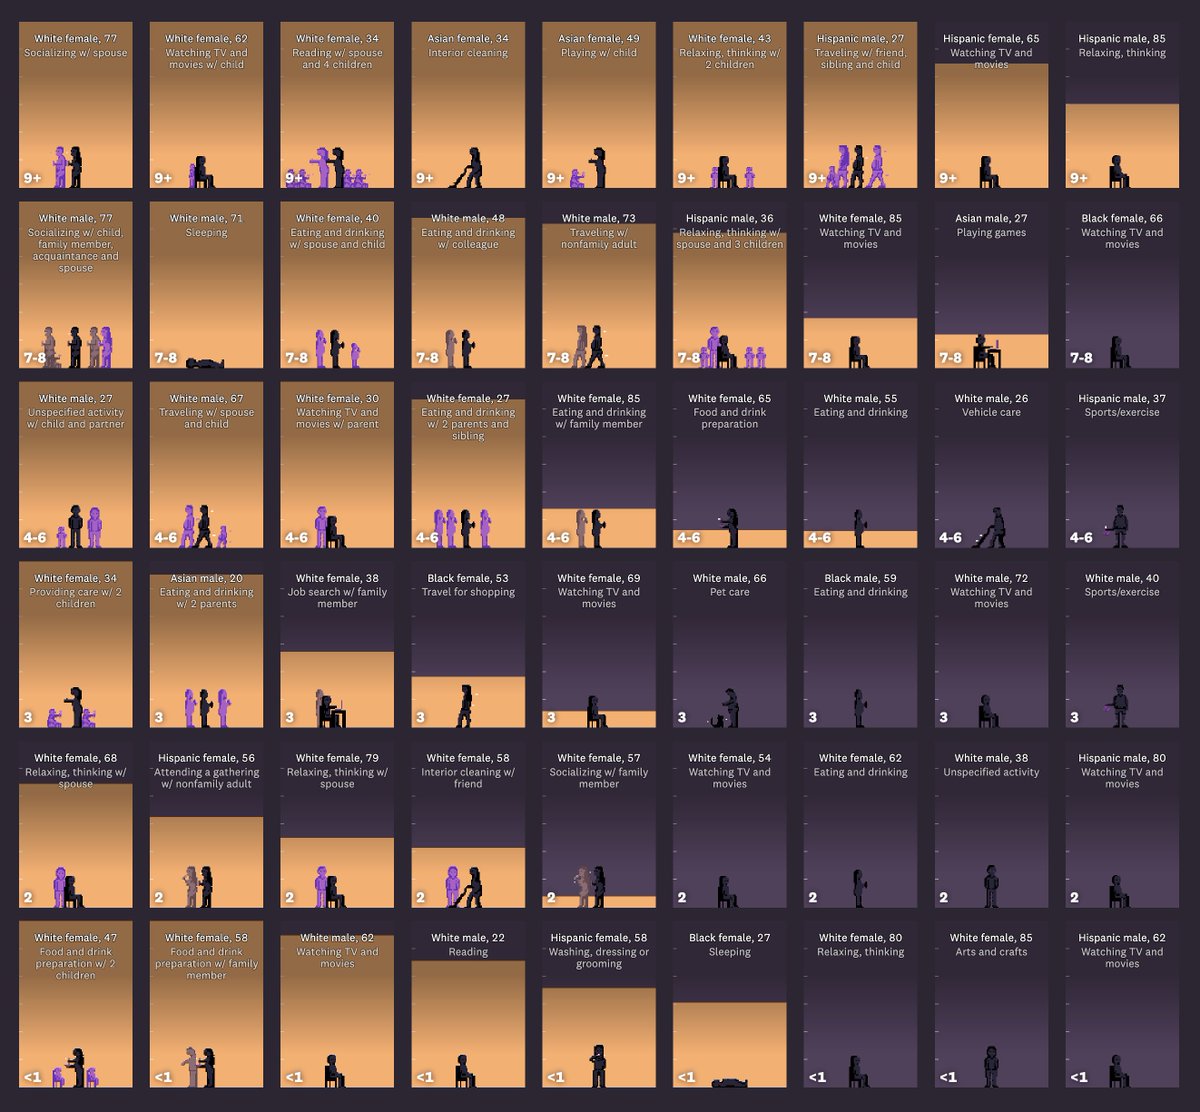Click the seated figure in Hispanic male, 85 card
The image size is (1200, 1112).
click(1118, 172)
